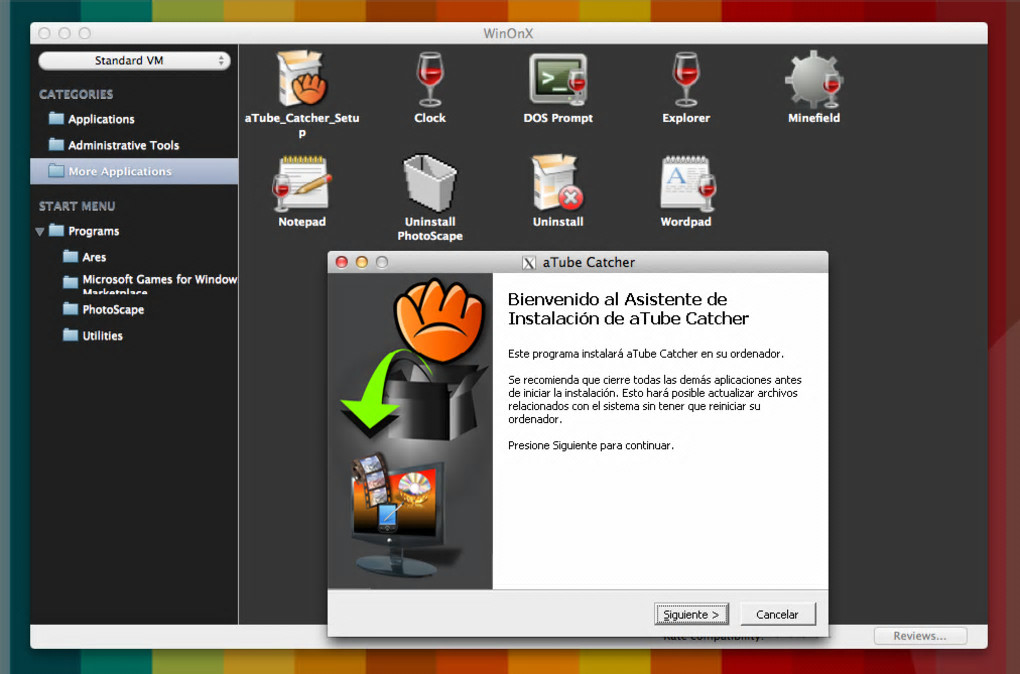Open the DOS Prompt icon
This screenshot has height=674, width=1020.
point(558,79)
